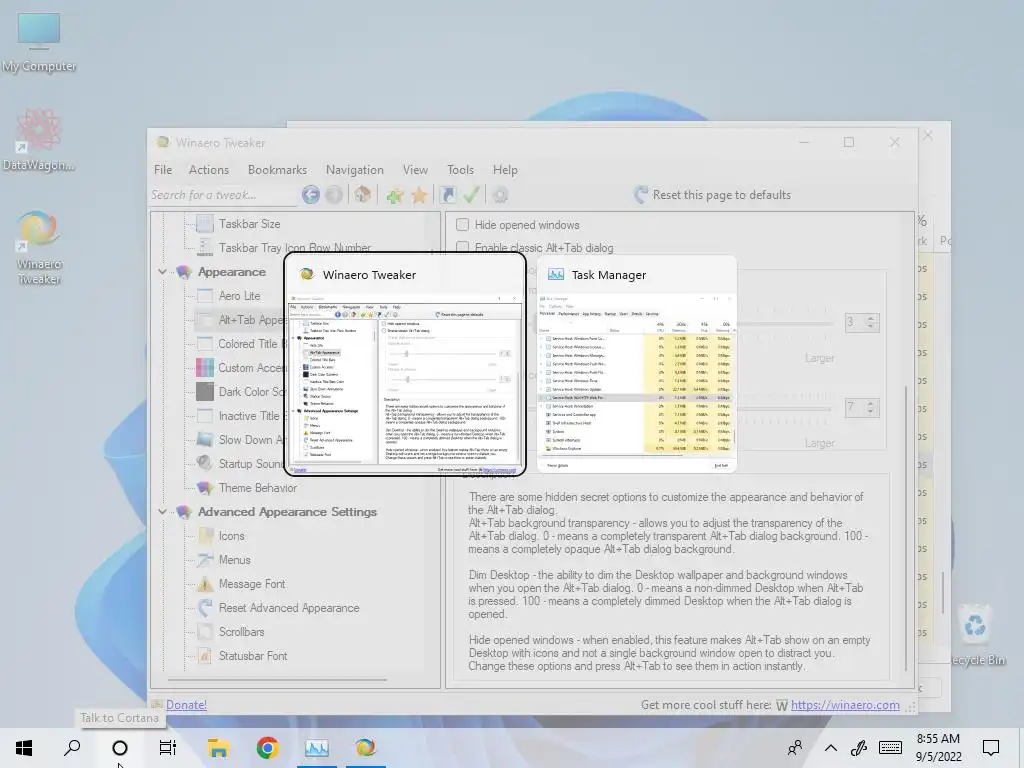The width and height of the screenshot is (1024, 768).
Task: Show hidden tray icons chevron
Action: pyautogui.click(x=830, y=748)
